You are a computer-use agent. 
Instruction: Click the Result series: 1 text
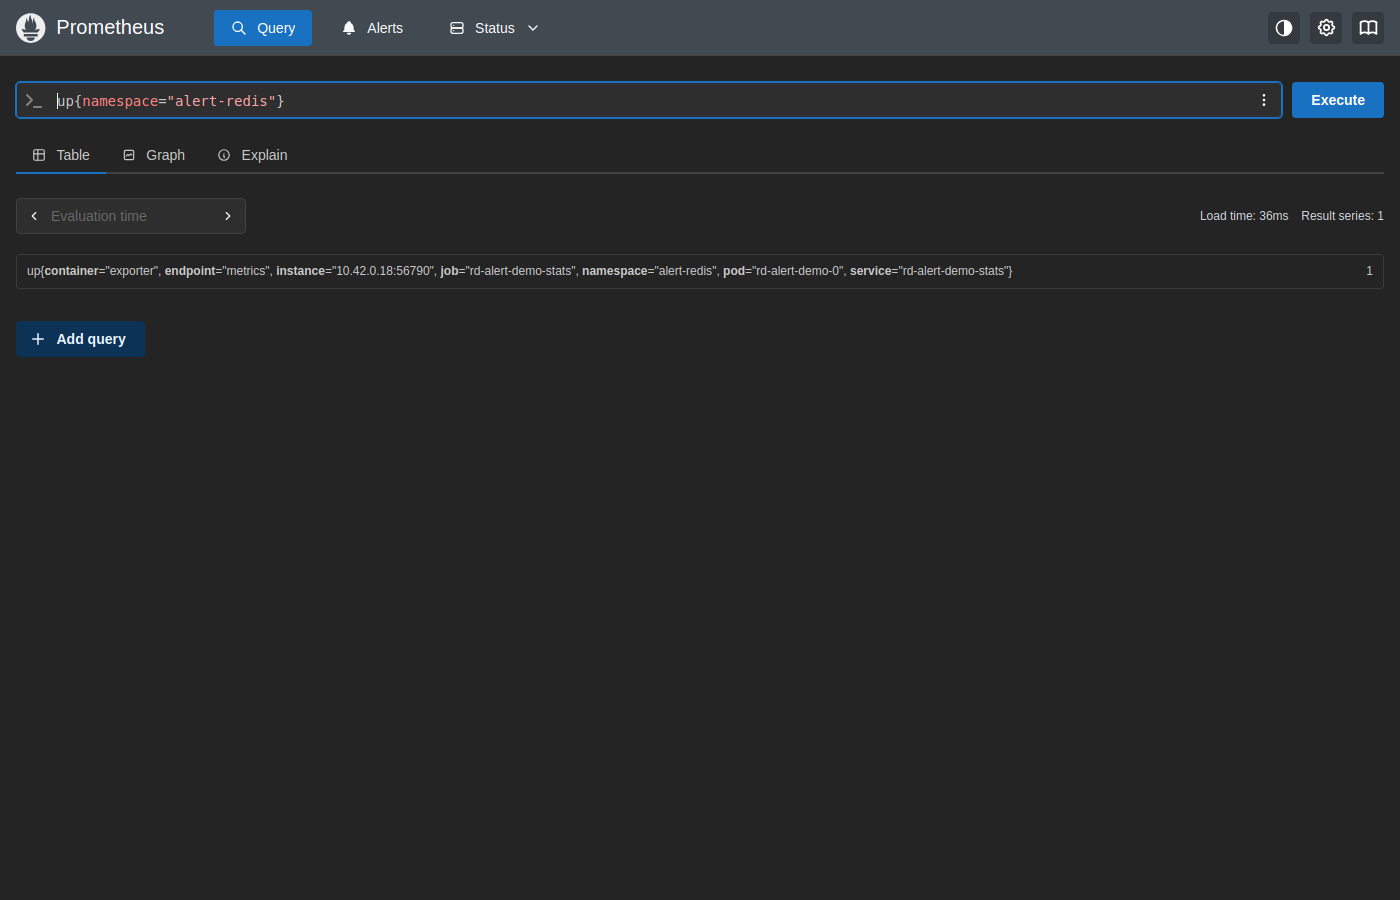point(1342,216)
